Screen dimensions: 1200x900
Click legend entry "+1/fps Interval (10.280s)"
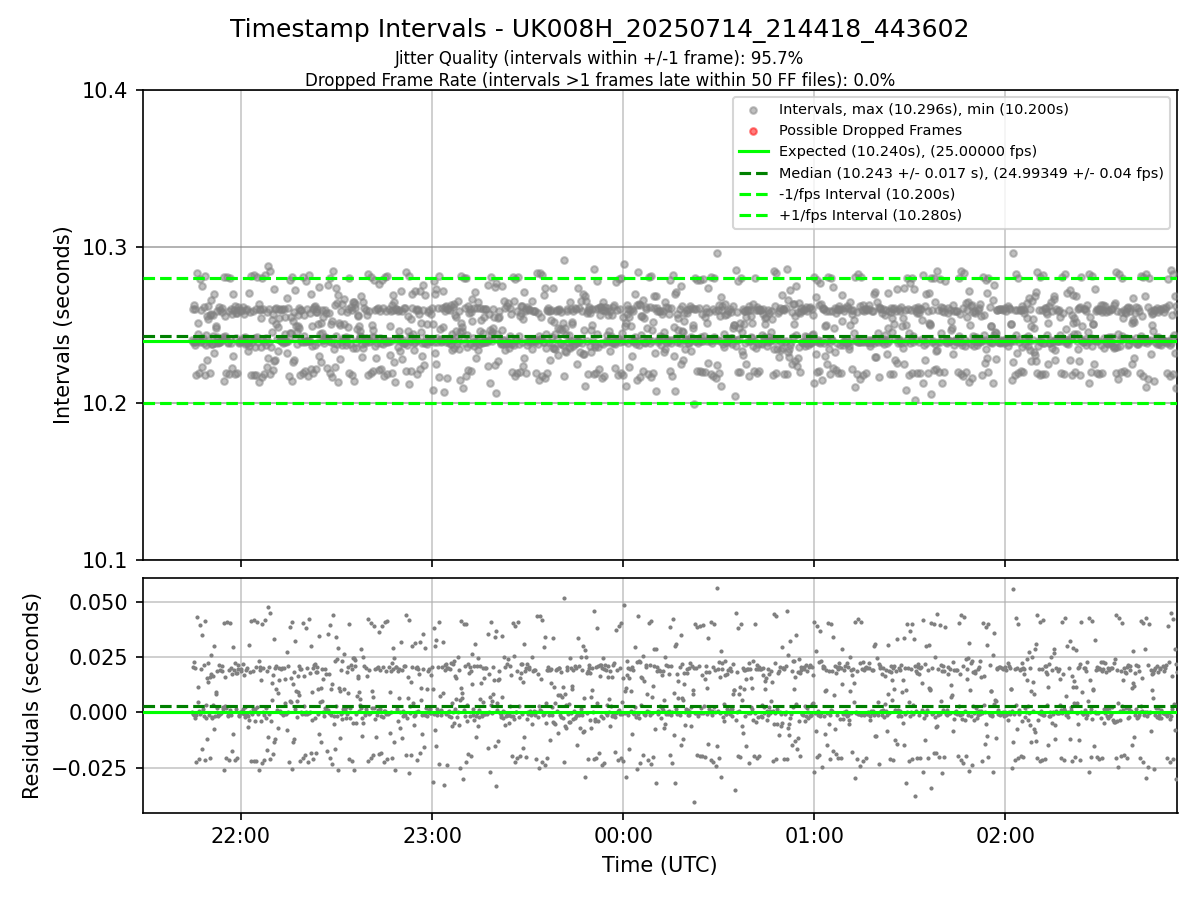(x=870, y=215)
